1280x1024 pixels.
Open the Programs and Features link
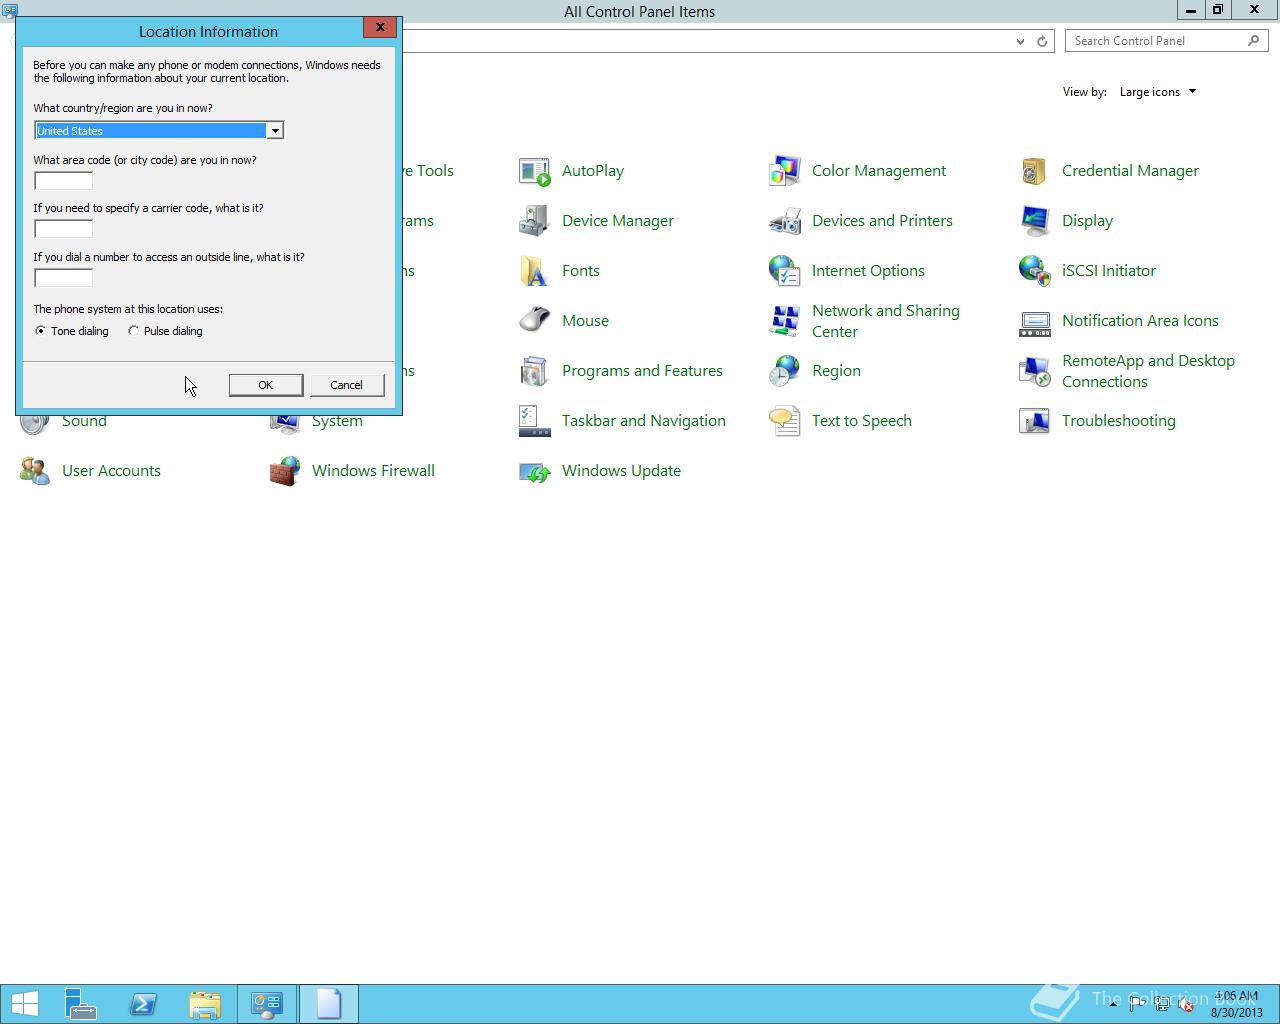click(x=642, y=371)
